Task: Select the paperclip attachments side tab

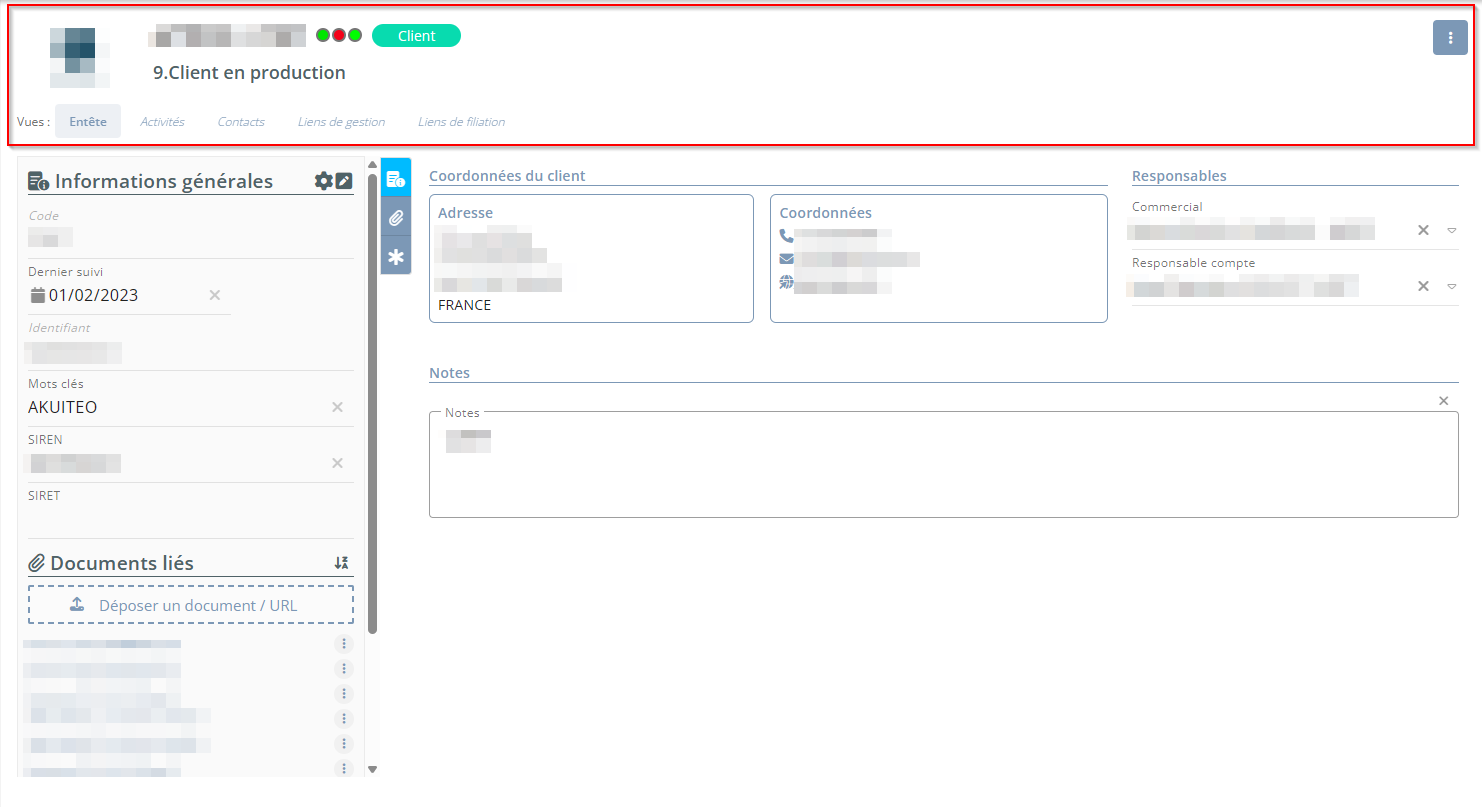Action: 396,218
